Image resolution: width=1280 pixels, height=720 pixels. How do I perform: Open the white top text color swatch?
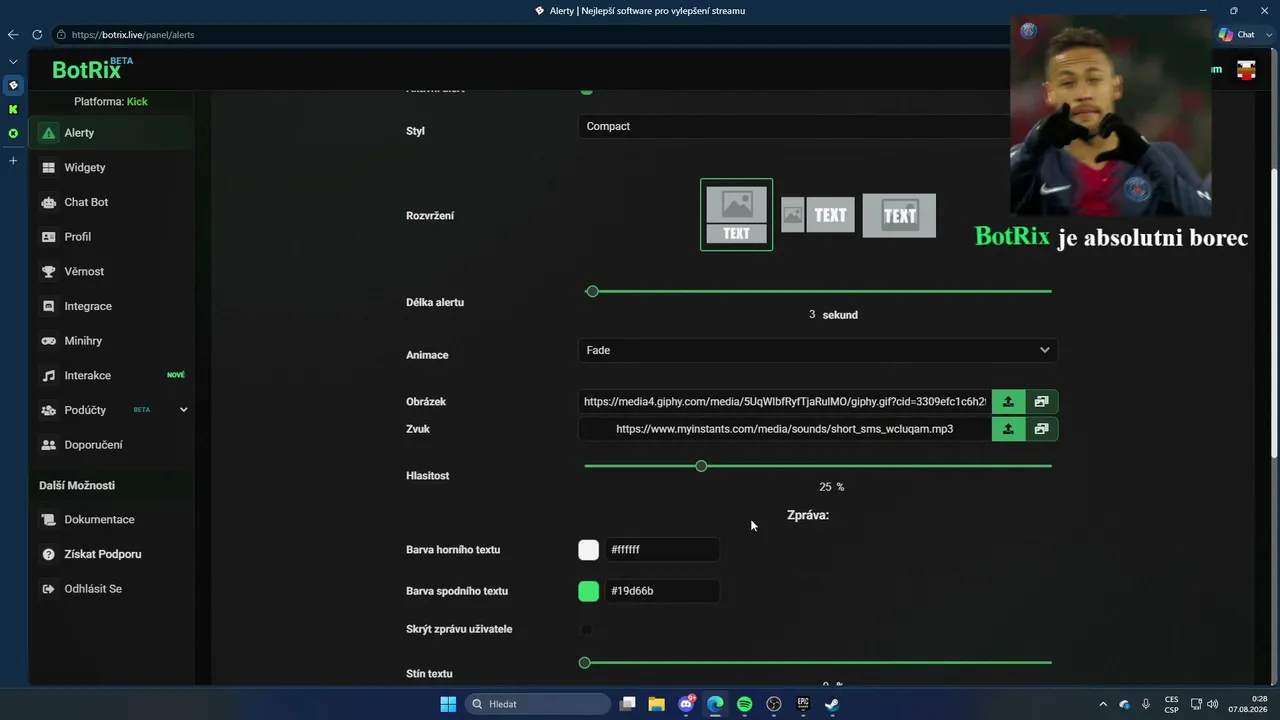[x=589, y=550]
